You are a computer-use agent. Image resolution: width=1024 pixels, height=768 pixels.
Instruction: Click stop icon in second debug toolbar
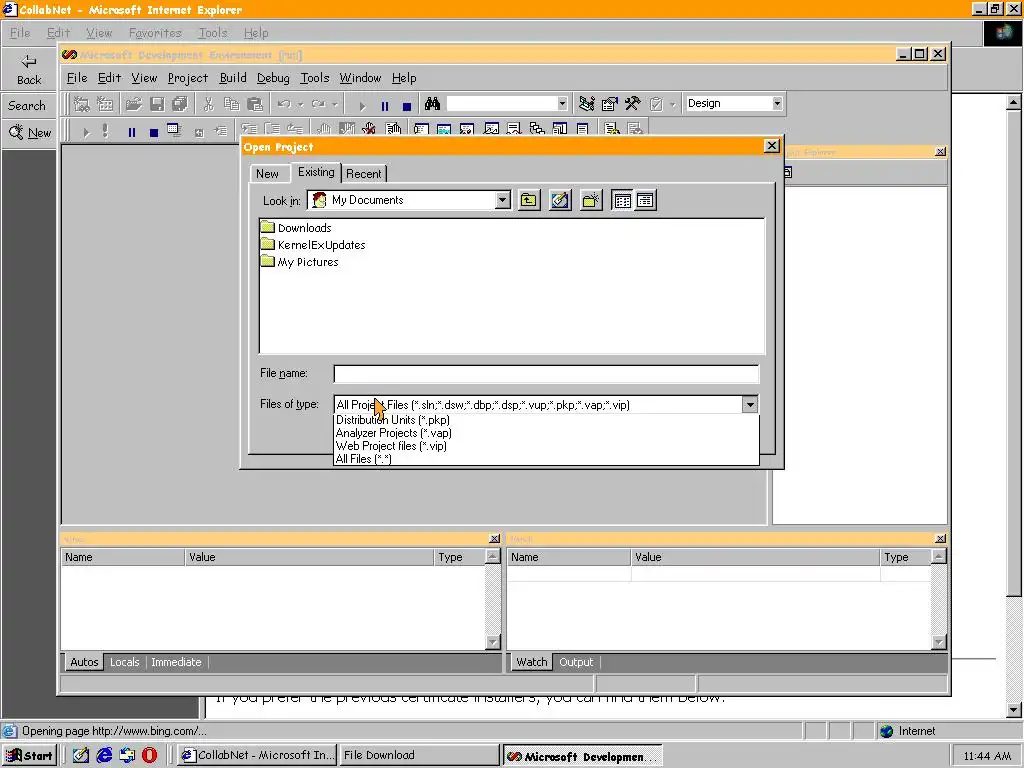[x=153, y=133]
